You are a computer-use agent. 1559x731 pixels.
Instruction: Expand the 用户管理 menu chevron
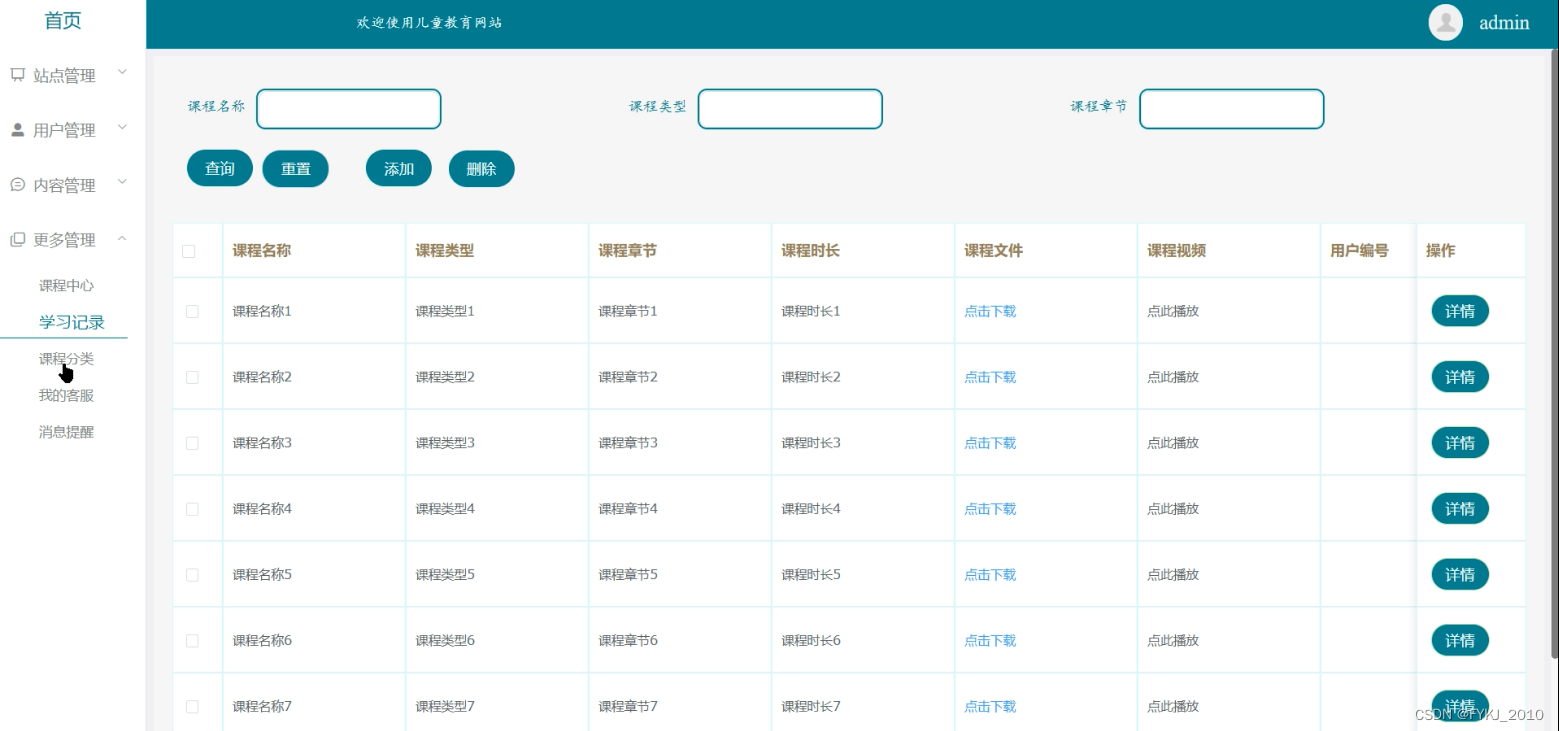(x=122, y=128)
